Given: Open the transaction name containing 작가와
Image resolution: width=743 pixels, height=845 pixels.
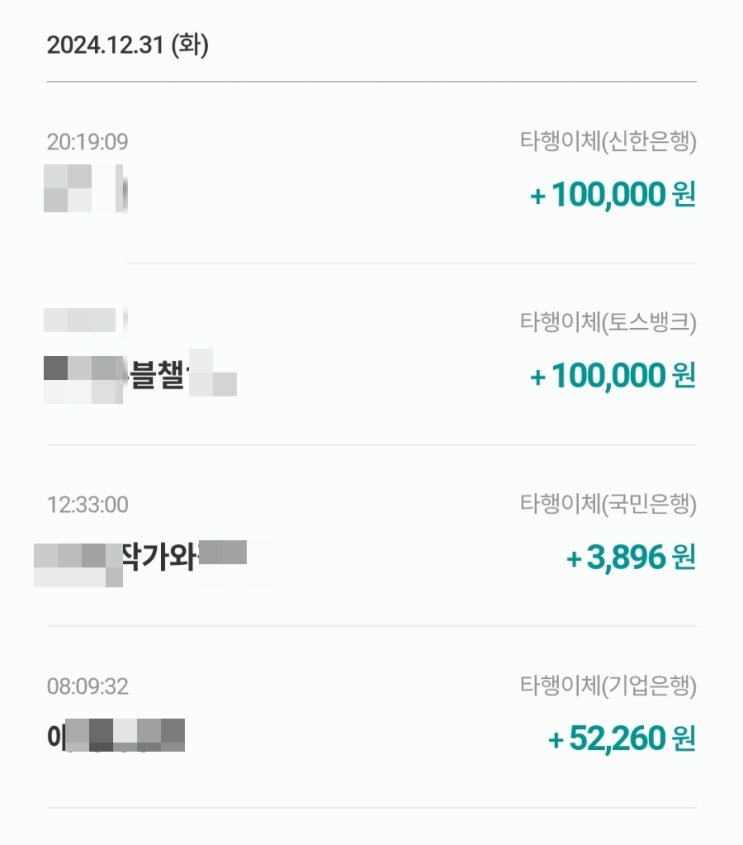Looking at the screenshot, I should [x=140, y=556].
